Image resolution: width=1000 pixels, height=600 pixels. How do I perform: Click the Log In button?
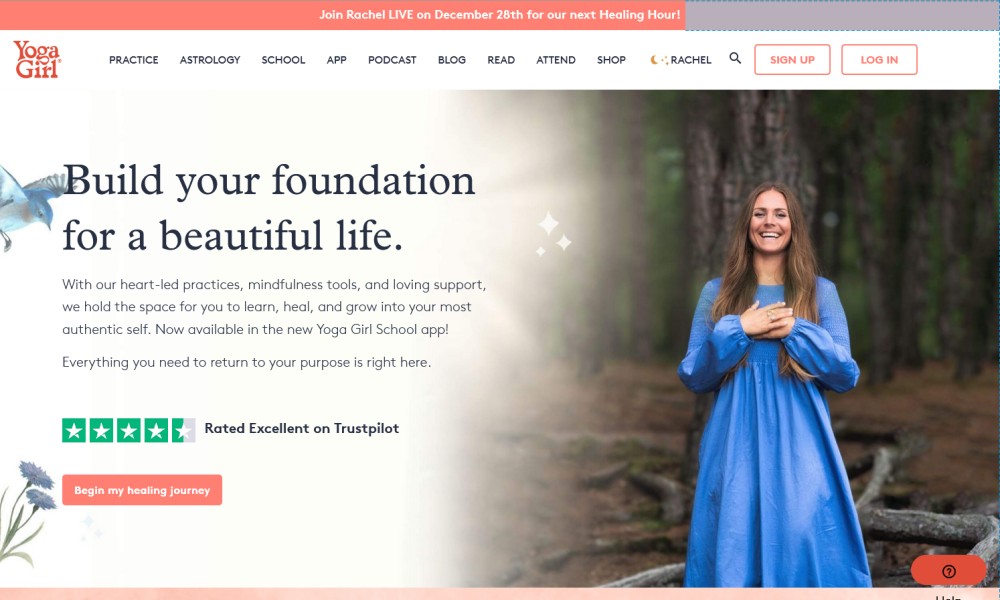tap(879, 59)
